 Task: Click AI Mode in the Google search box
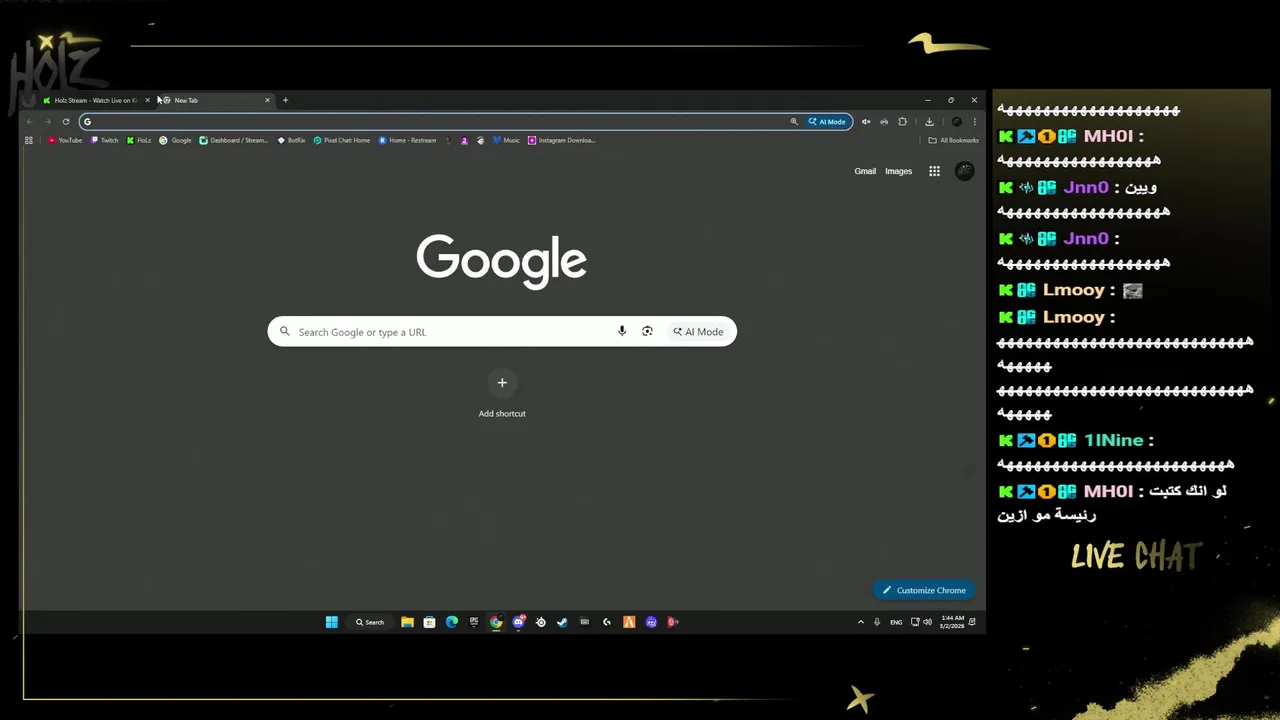coord(698,332)
